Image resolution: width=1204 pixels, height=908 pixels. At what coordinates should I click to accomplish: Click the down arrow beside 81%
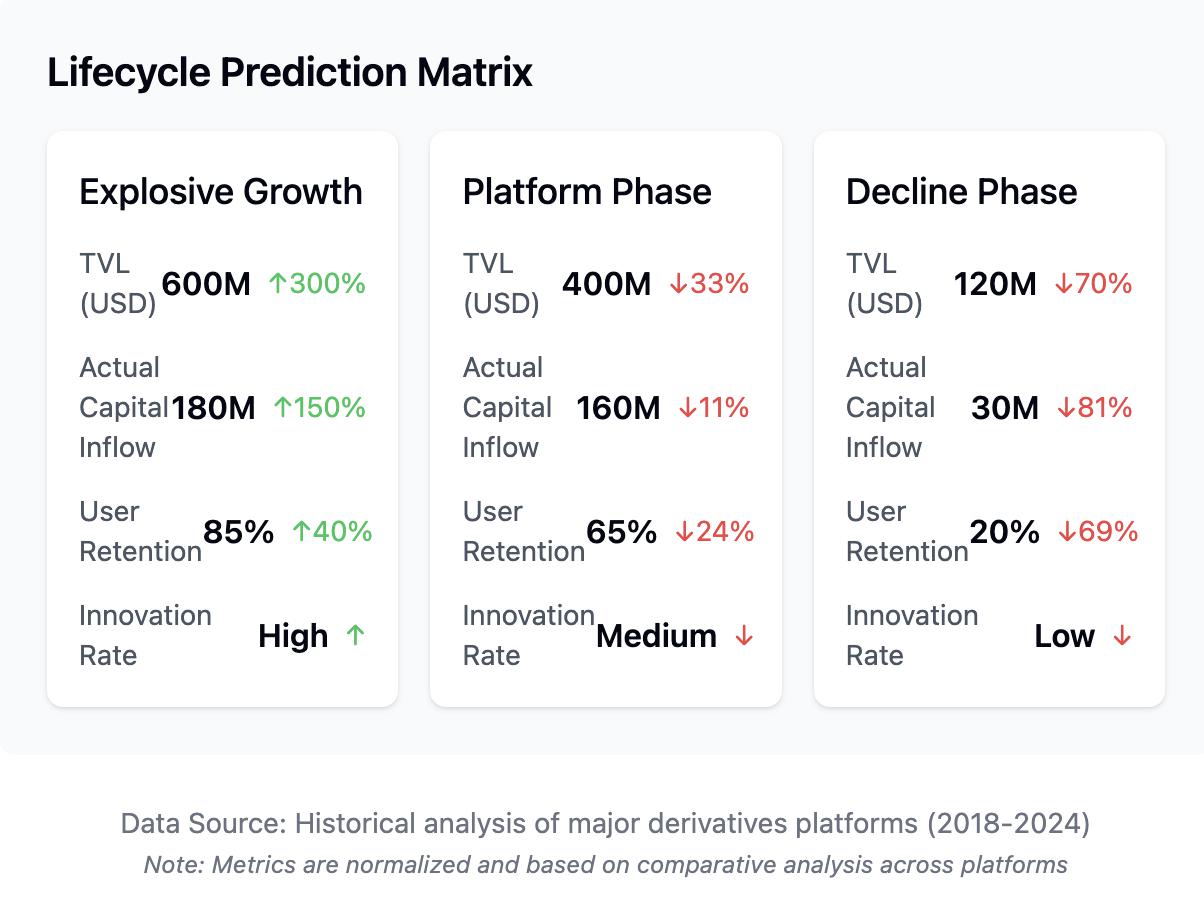click(1066, 408)
